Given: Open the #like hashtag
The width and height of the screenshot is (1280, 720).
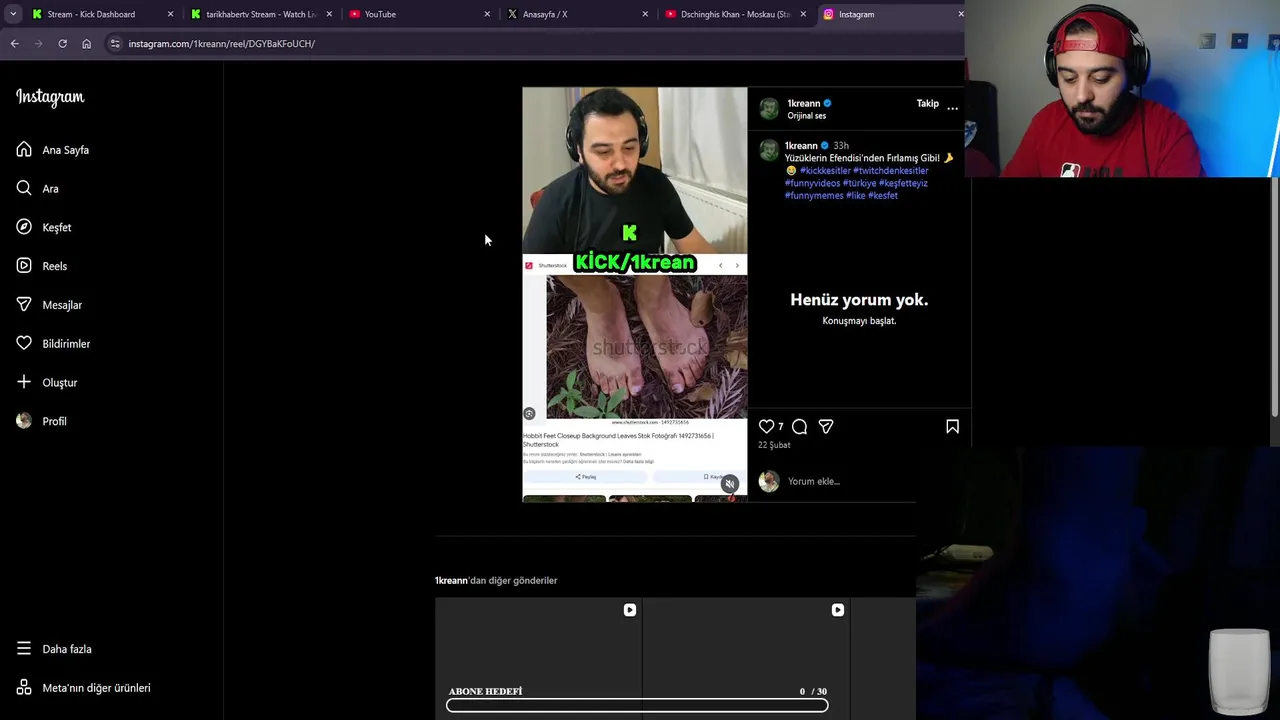Looking at the screenshot, I should point(856,195).
